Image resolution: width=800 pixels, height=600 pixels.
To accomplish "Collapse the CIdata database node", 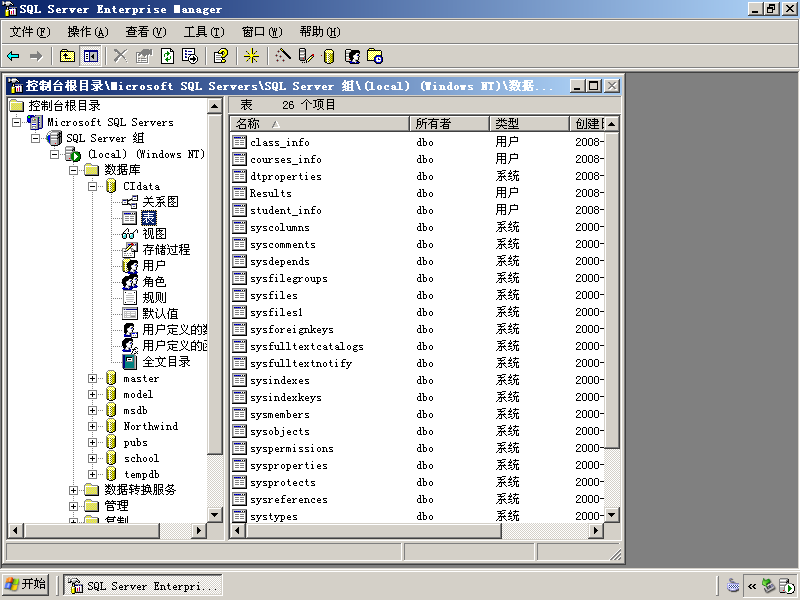I will (92, 186).
